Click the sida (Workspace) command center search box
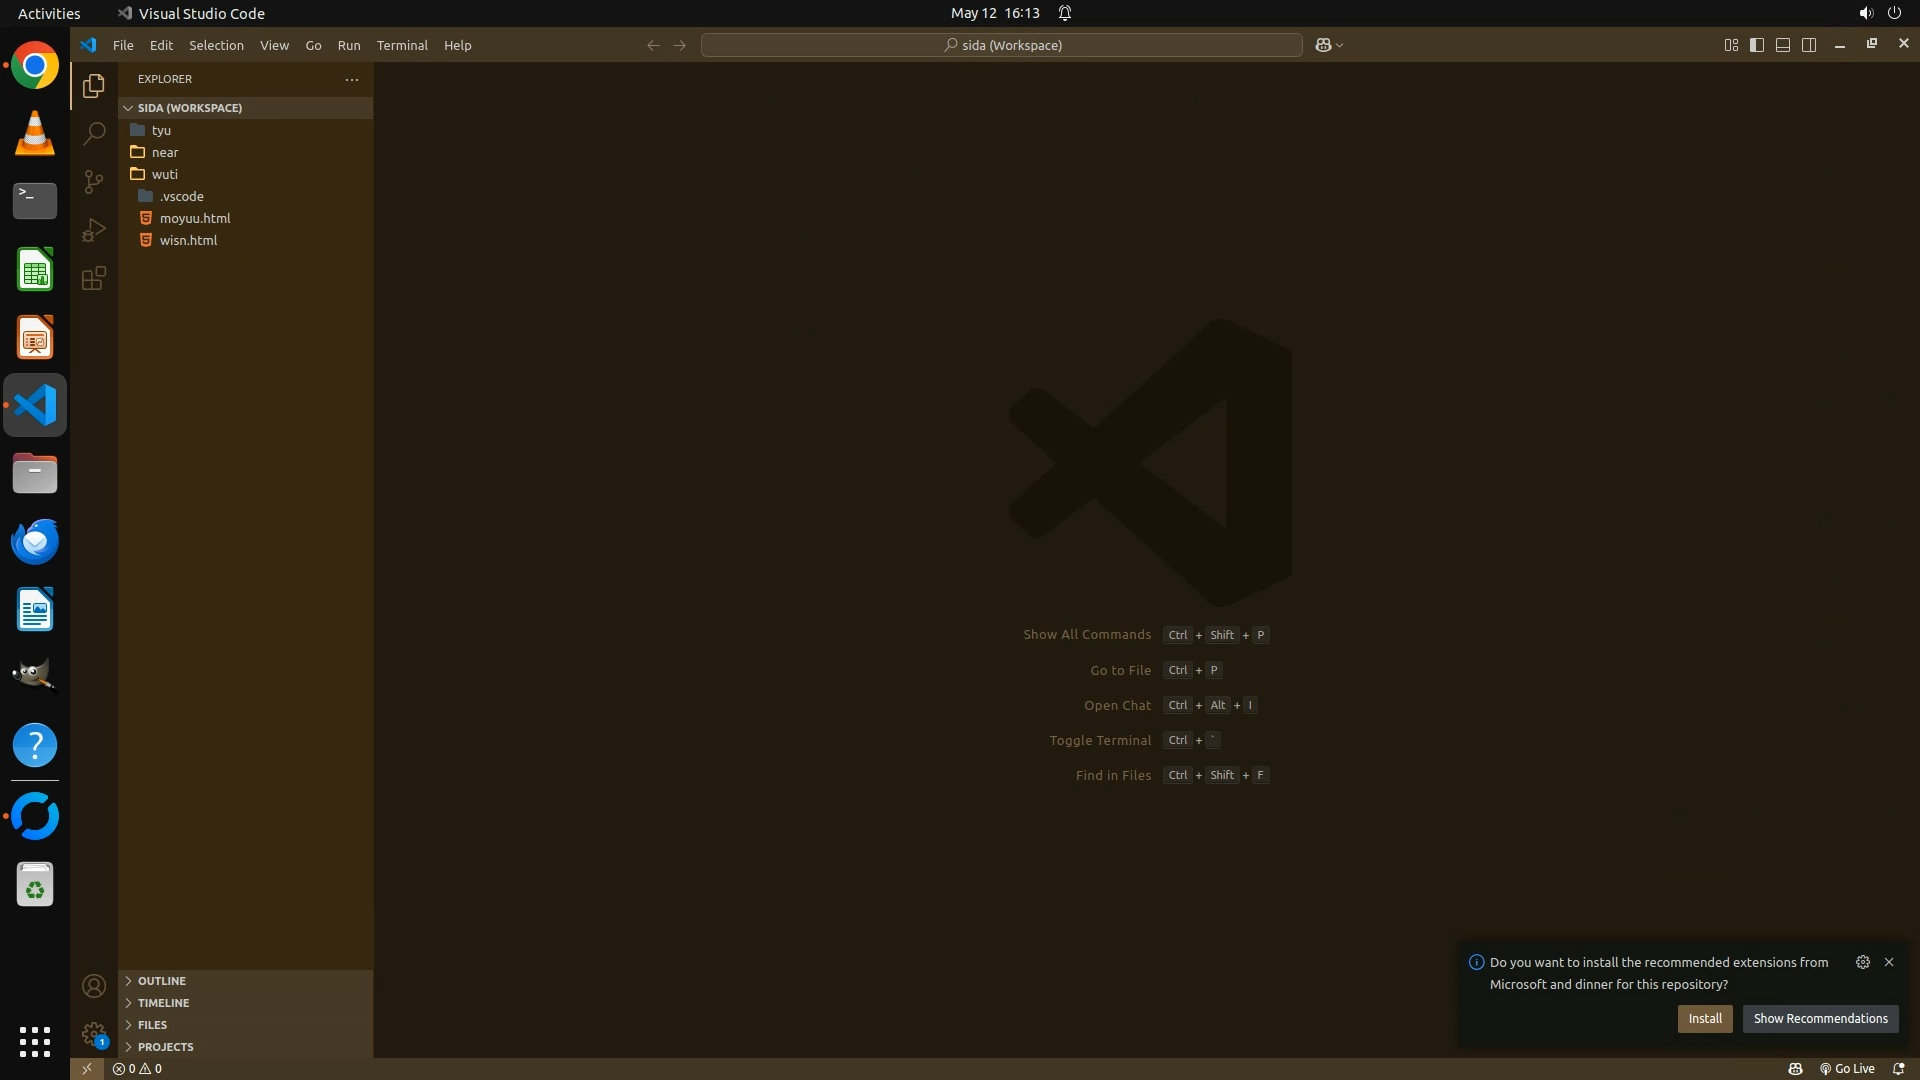 [1002, 45]
